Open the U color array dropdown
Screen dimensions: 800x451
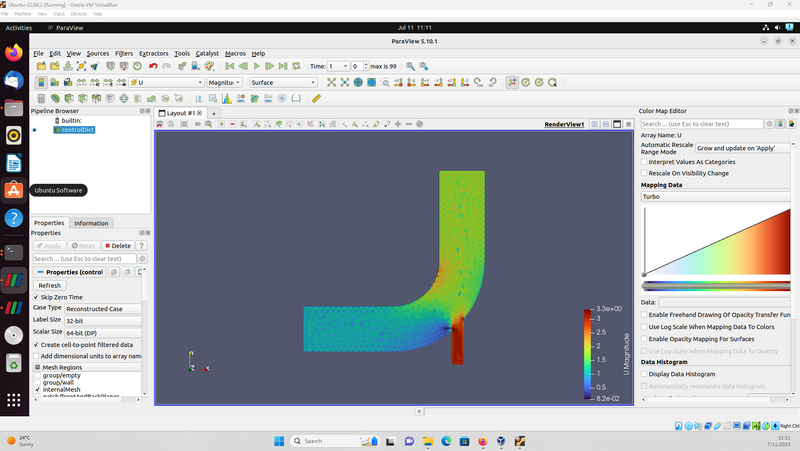click(166, 83)
